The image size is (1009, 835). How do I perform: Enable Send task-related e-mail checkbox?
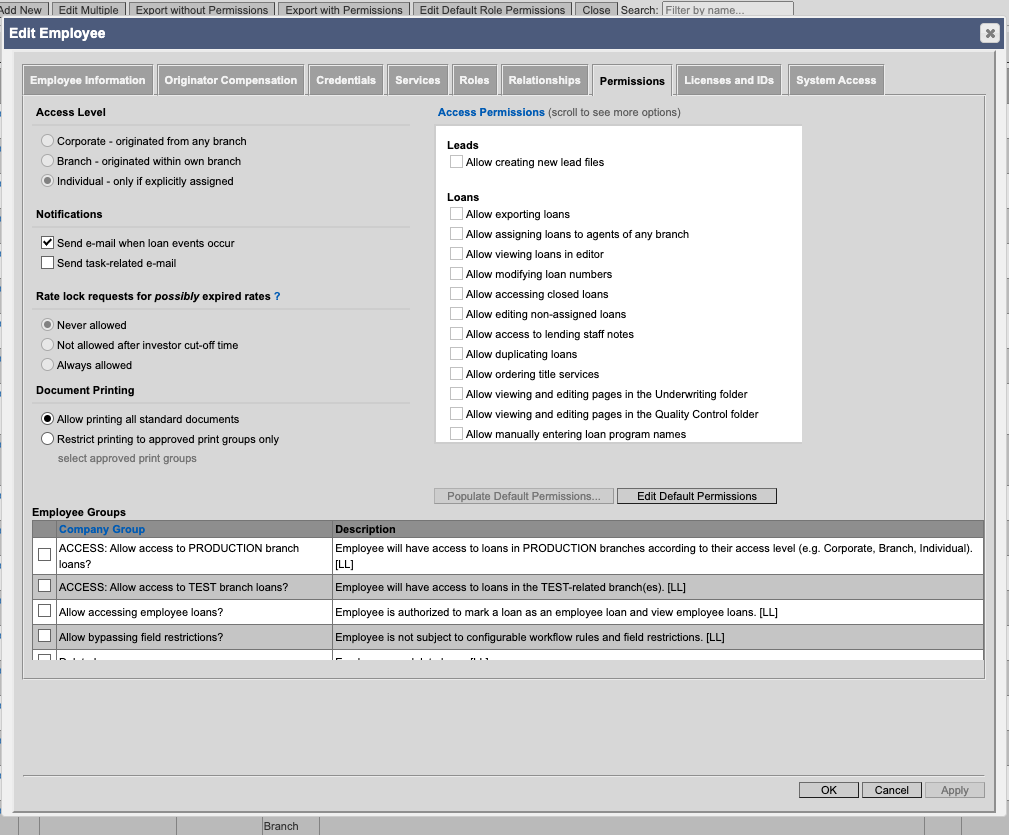click(47, 263)
